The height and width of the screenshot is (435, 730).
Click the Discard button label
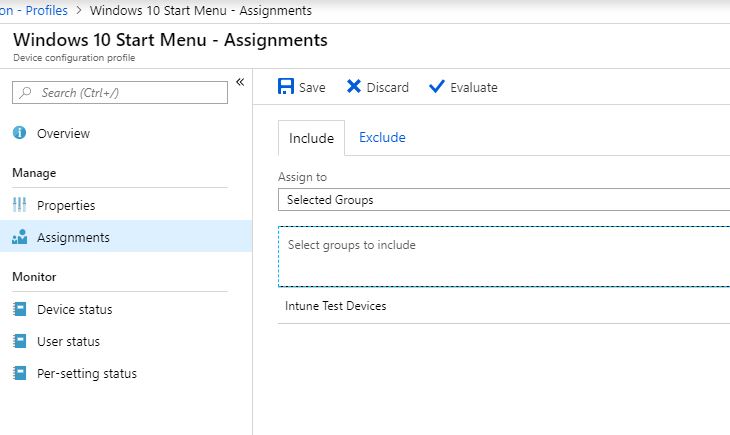(387, 87)
